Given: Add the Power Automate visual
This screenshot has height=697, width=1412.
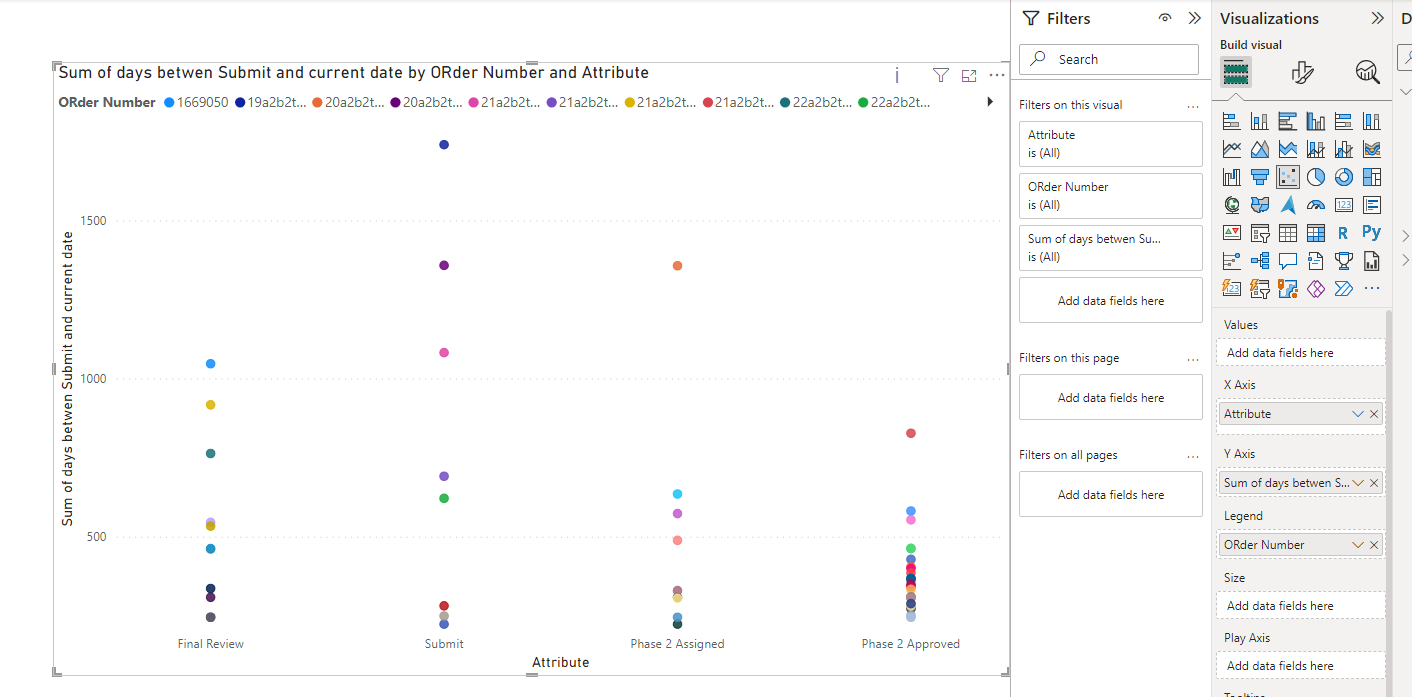Looking at the screenshot, I should [1344, 289].
